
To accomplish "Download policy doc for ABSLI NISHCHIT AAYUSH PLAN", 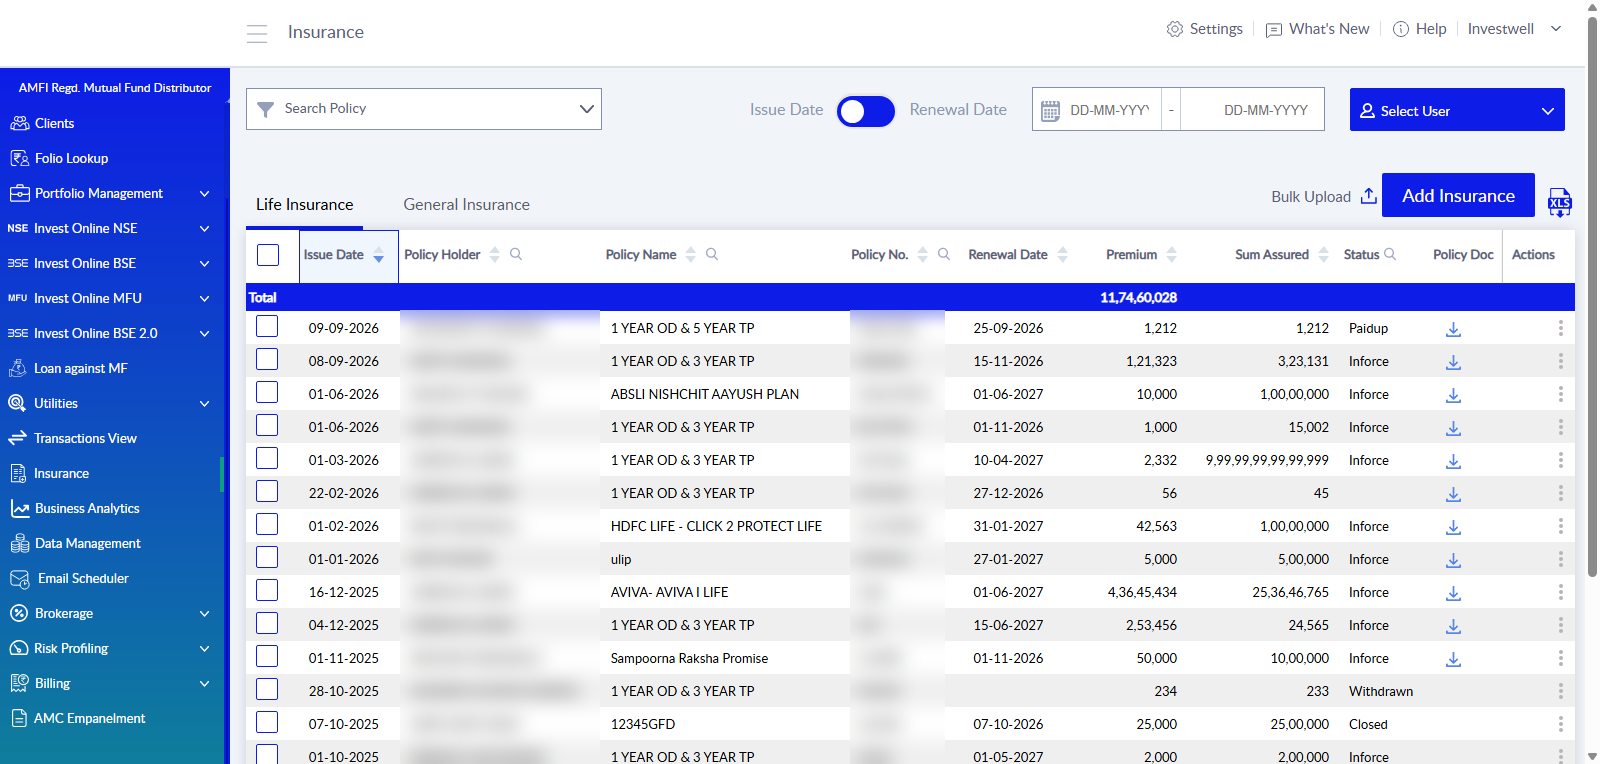I will [x=1453, y=395].
